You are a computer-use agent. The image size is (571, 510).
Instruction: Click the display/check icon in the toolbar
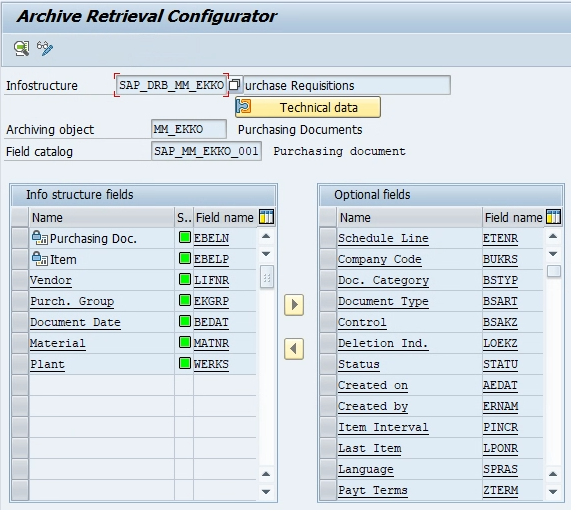point(21,48)
